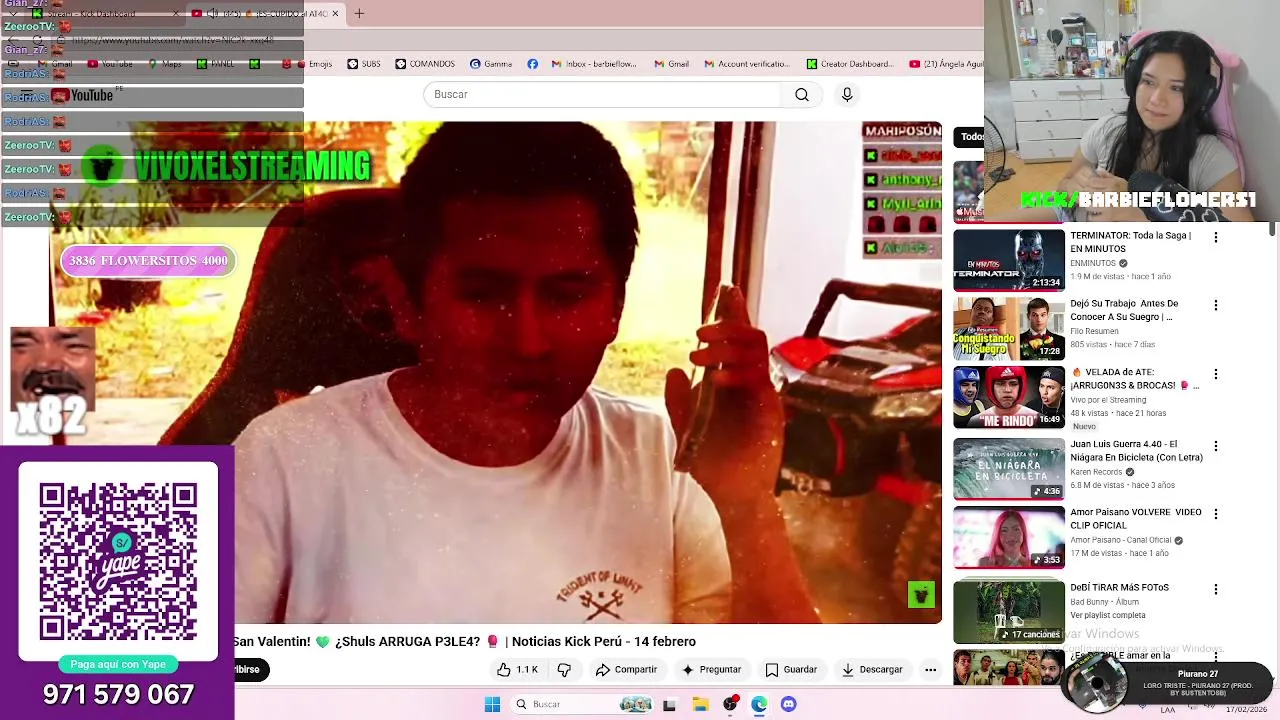Click title 'TERMINATOR: Toda la Saga'

pyautogui.click(x=1130, y=242)
